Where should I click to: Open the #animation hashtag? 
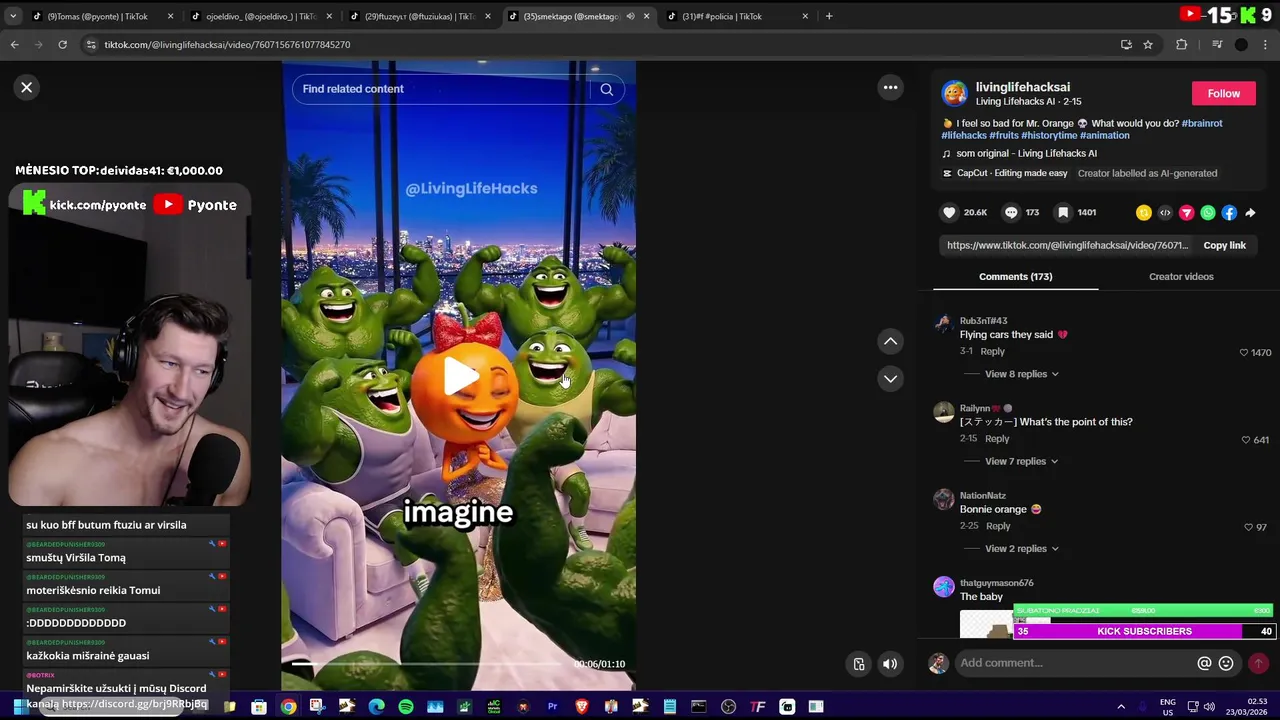(x=1105, y=135)
